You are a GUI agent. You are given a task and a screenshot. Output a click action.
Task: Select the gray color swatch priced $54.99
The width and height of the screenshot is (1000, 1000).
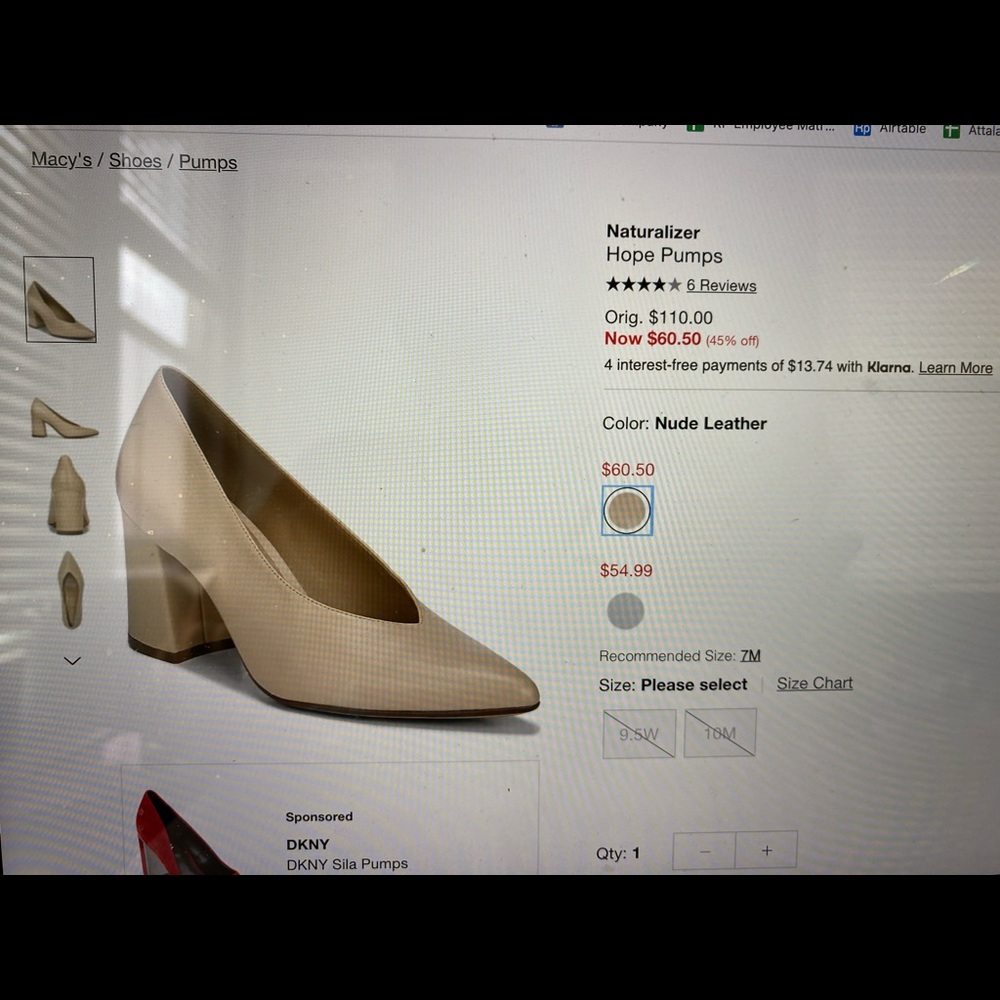click(626, 611)
